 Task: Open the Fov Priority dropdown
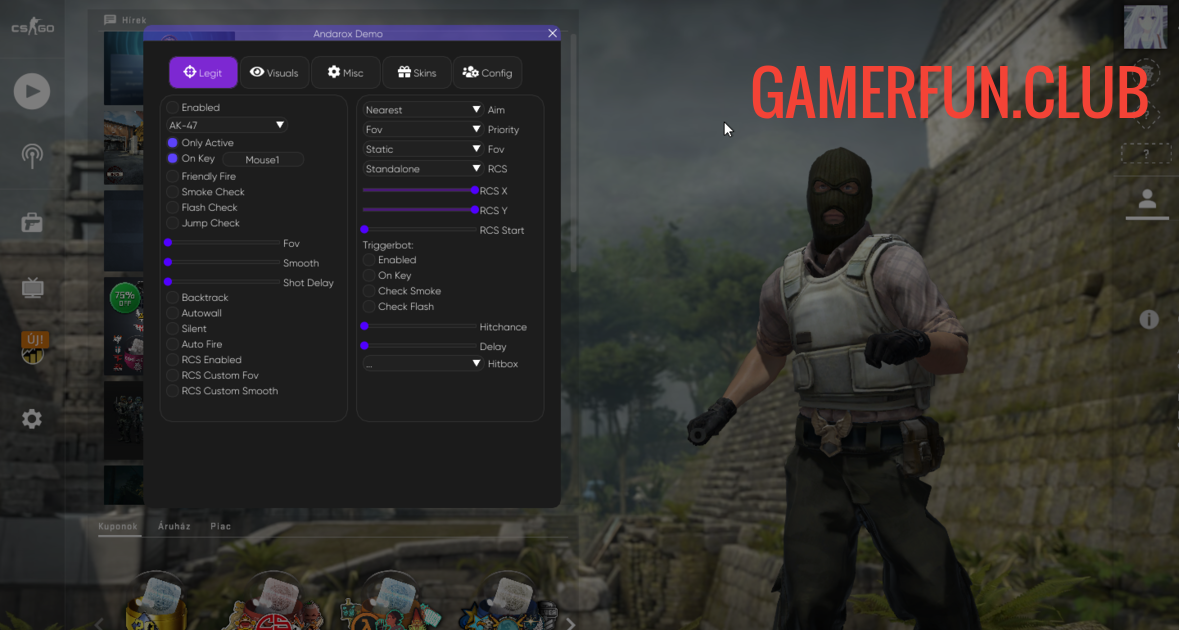pos(423,129)
